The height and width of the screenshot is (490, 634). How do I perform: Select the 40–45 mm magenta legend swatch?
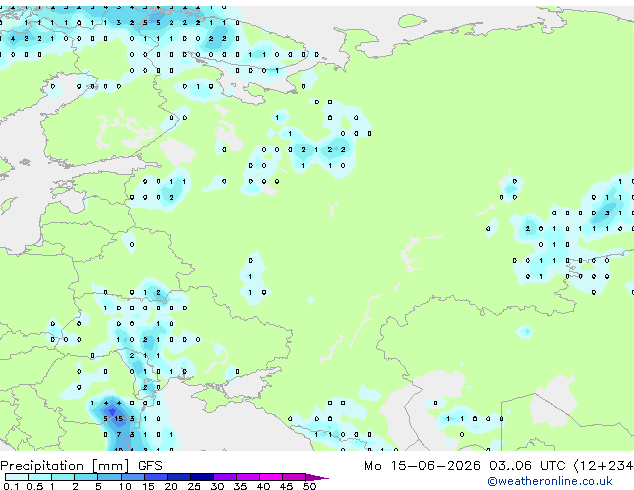[x=271, y=477]
